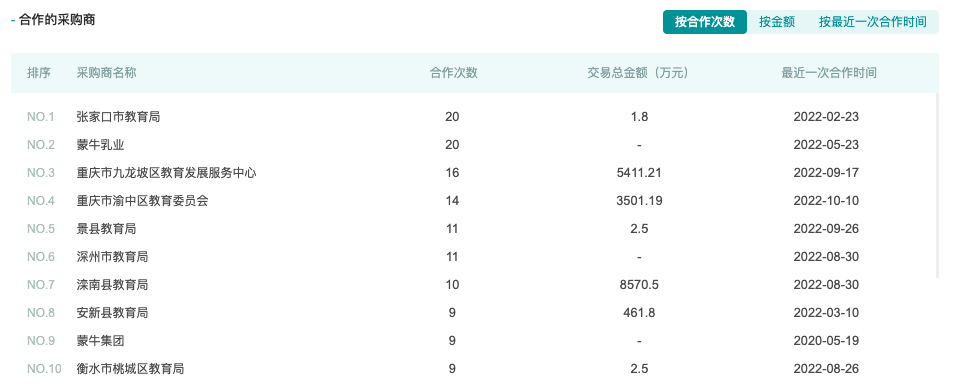Open 张家口市教育局 purchaser entry
The height and width of the screenshot is (388, 955).
[x=118, y=116]
